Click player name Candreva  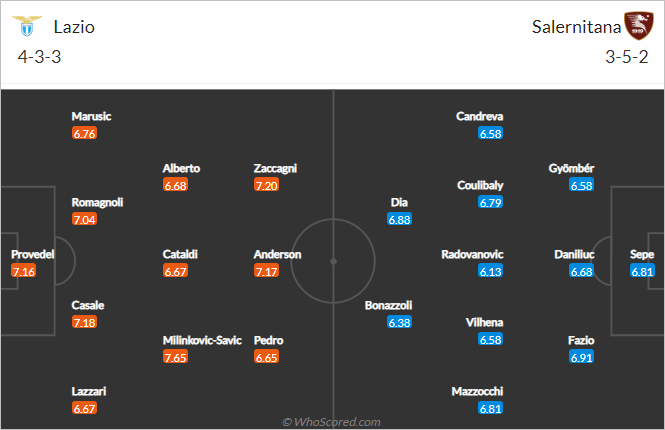480,116
